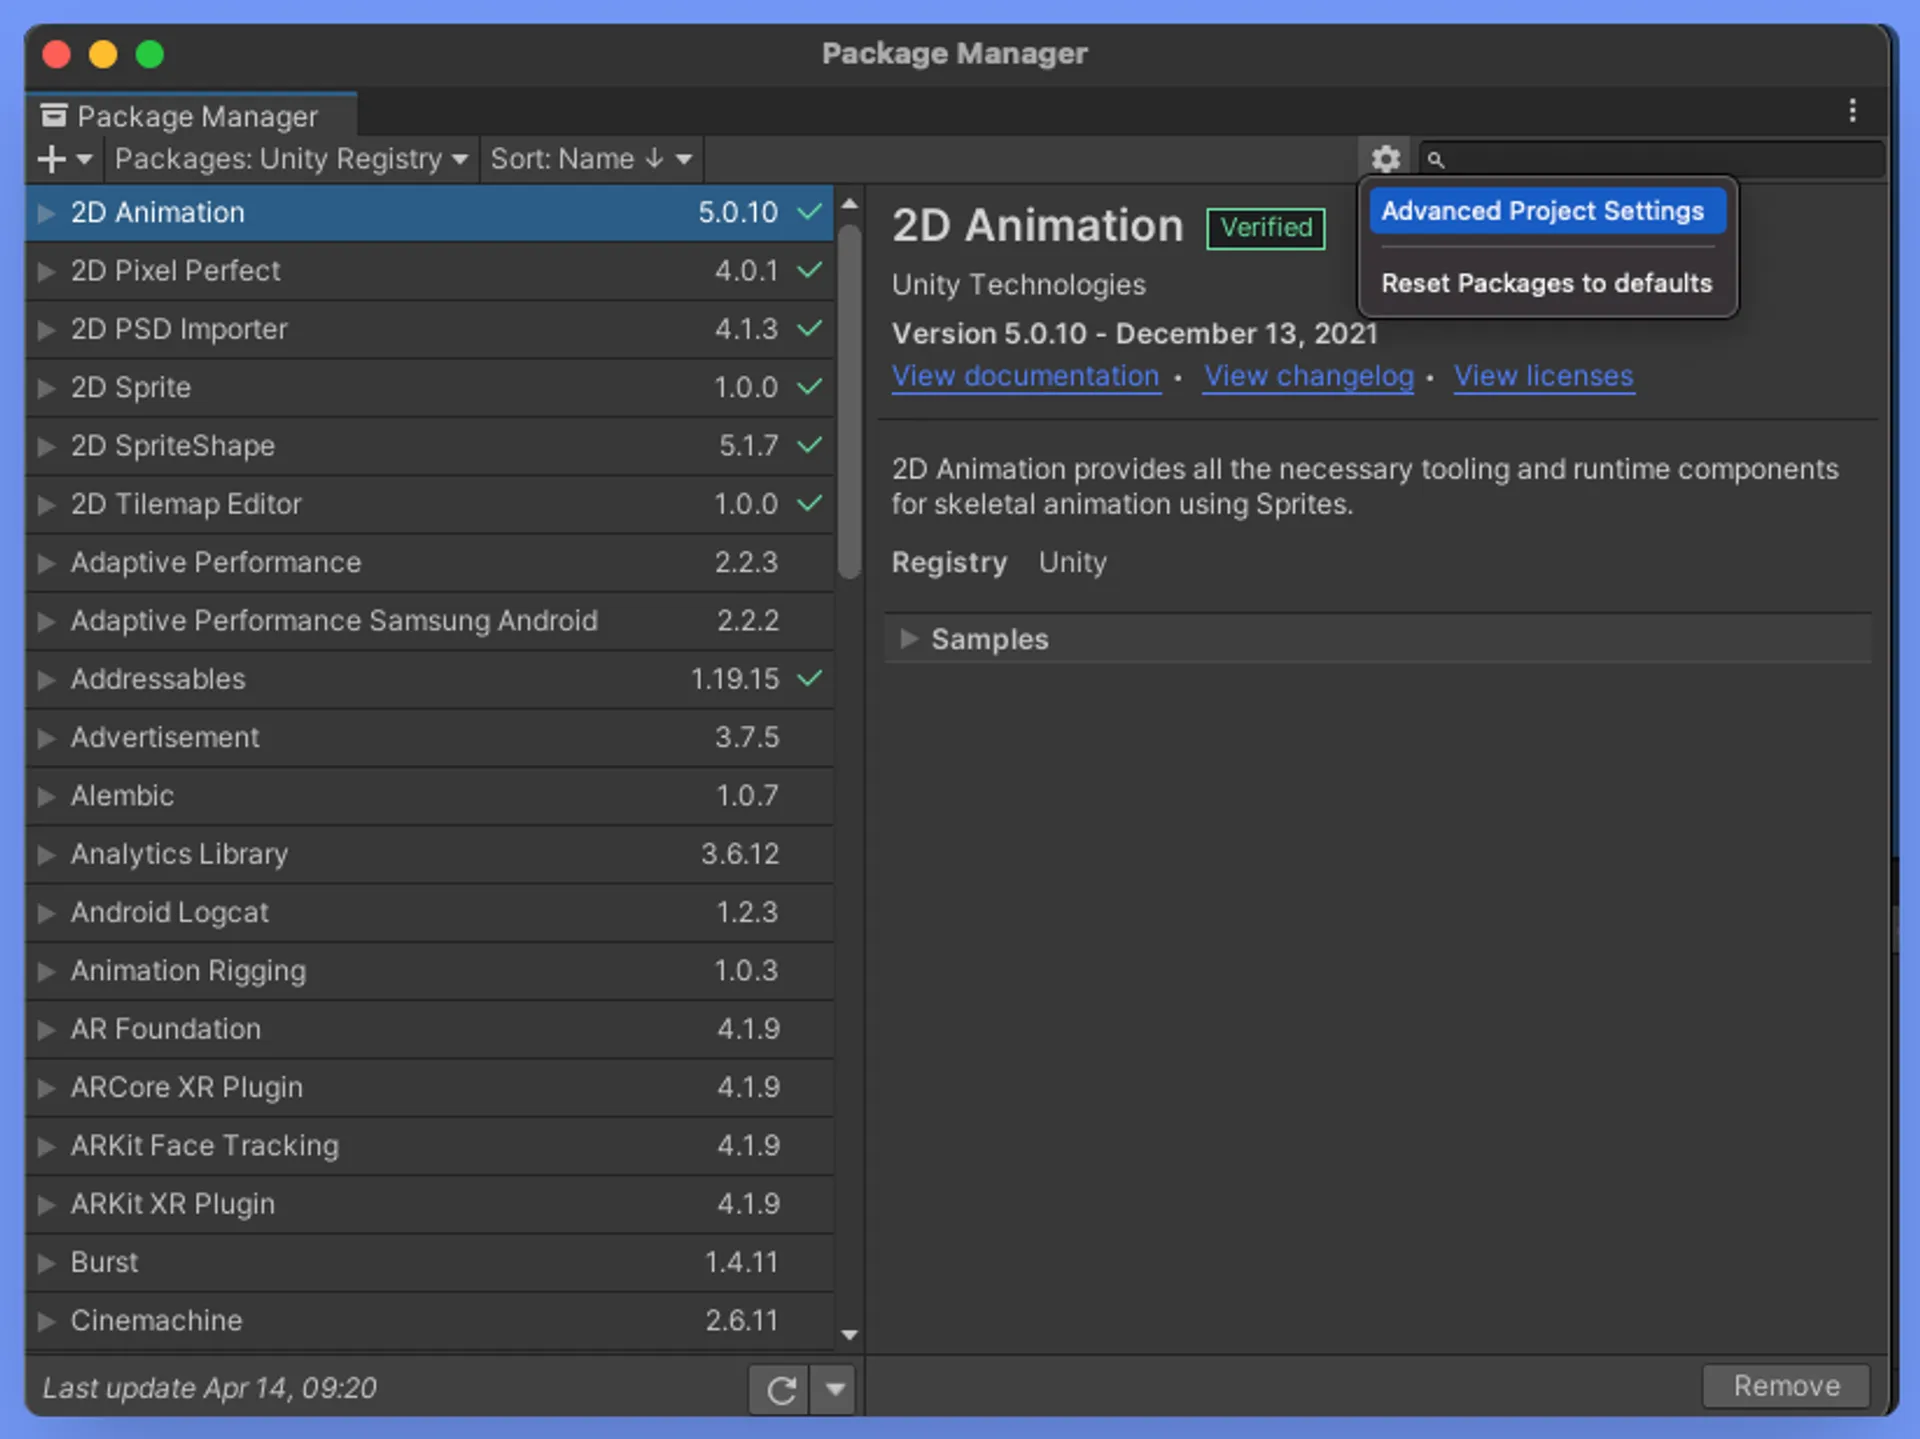Screen dimensions: 1920x1439
Task: Click Version 5.0.10 - December 13, 2021 text
Action: 1134,334
